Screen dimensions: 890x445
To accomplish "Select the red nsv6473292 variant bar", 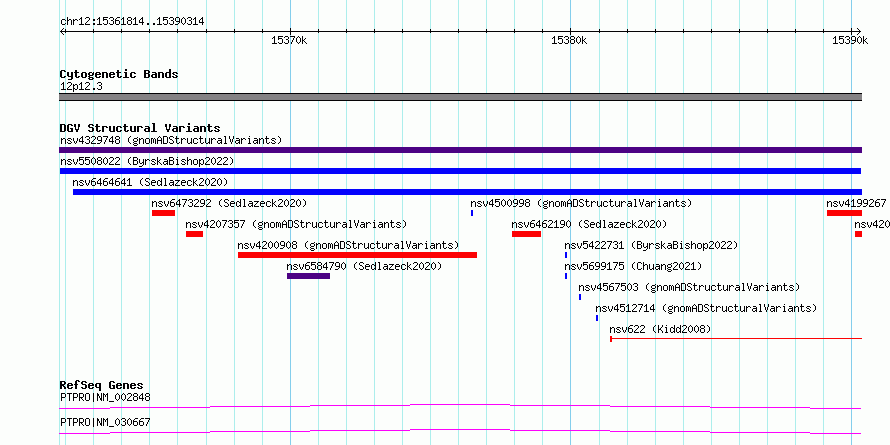I will 163,213.
